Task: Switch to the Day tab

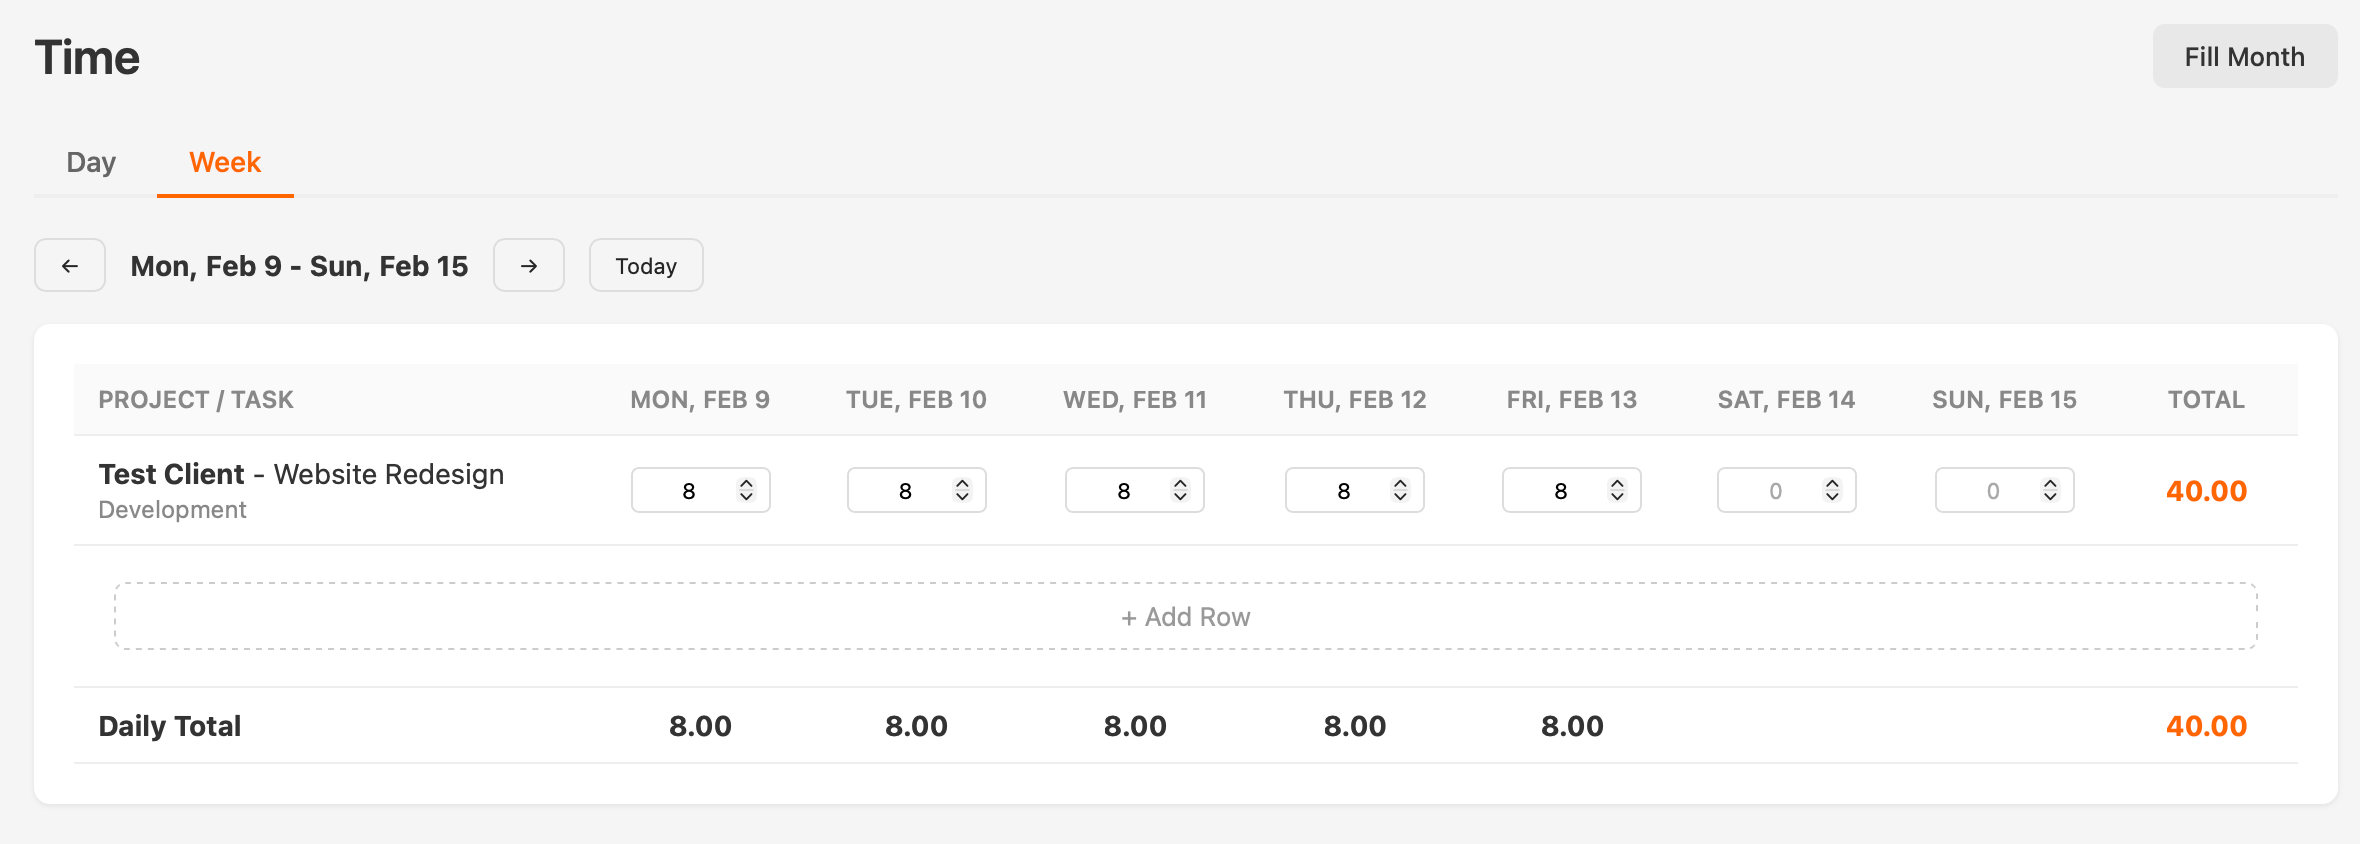Action: point(90,161)
